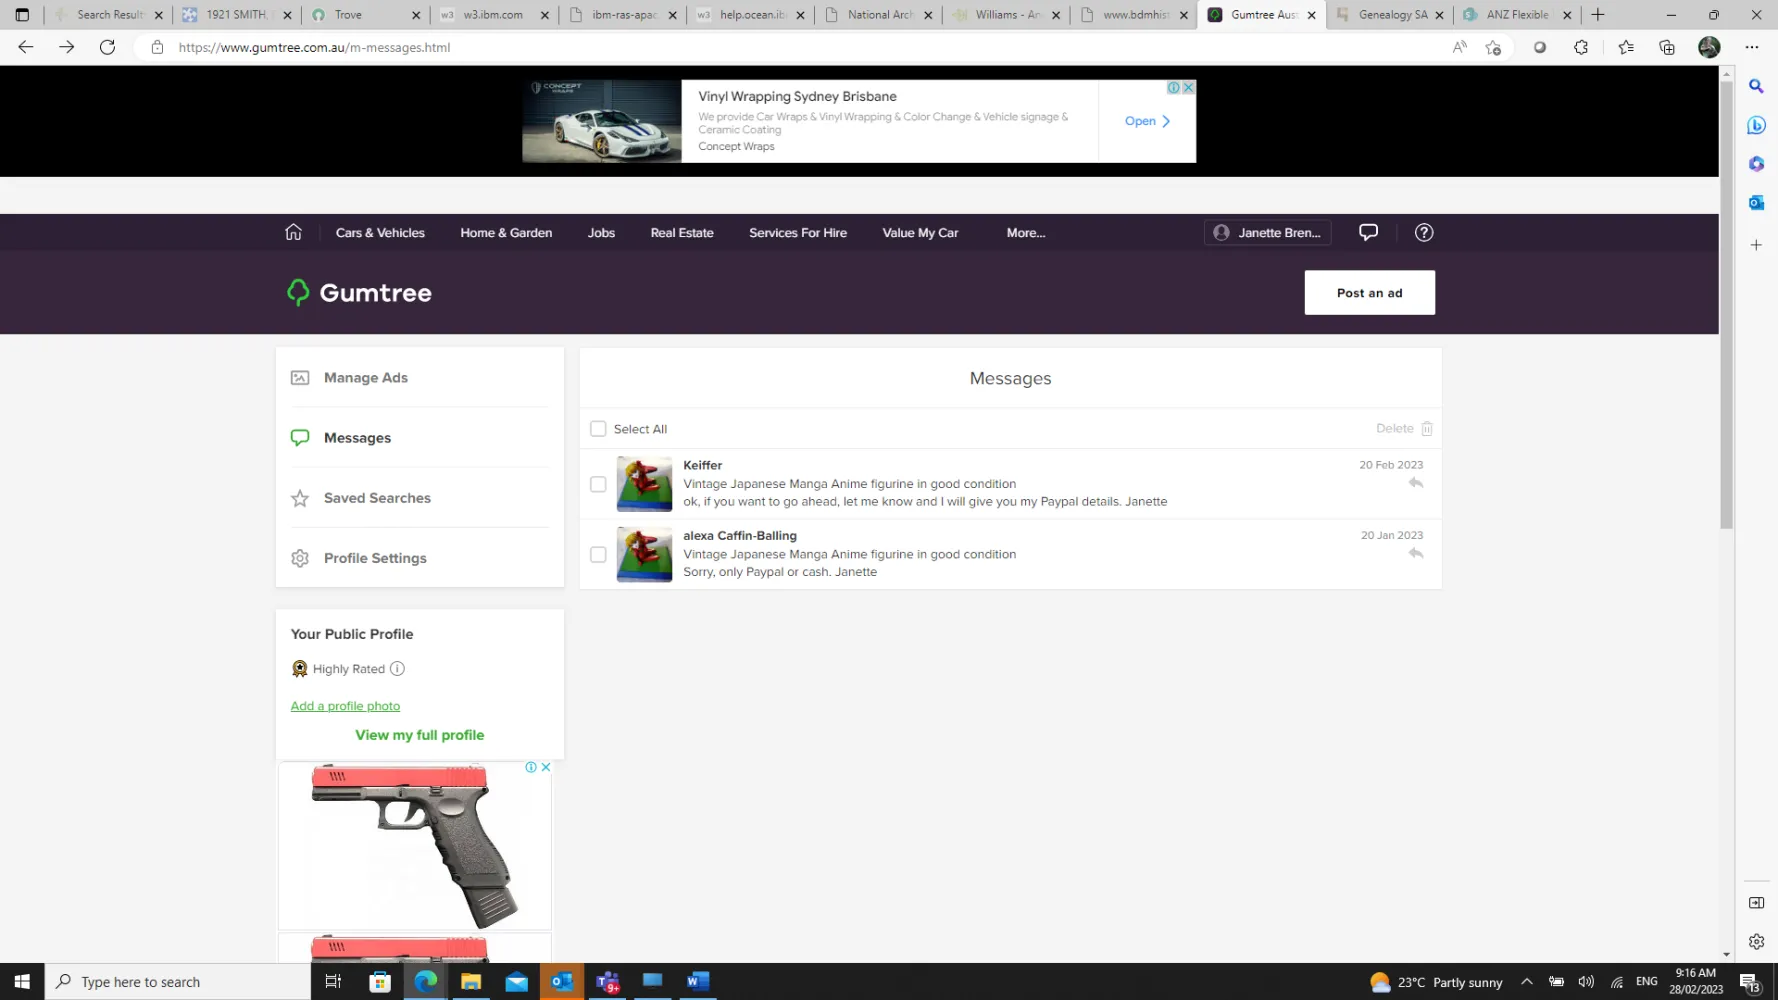Screen dimensions: 1778x1000
Task: Click reply arrow on alexa Caffin-Balling message
Action: click(1415, 553)
